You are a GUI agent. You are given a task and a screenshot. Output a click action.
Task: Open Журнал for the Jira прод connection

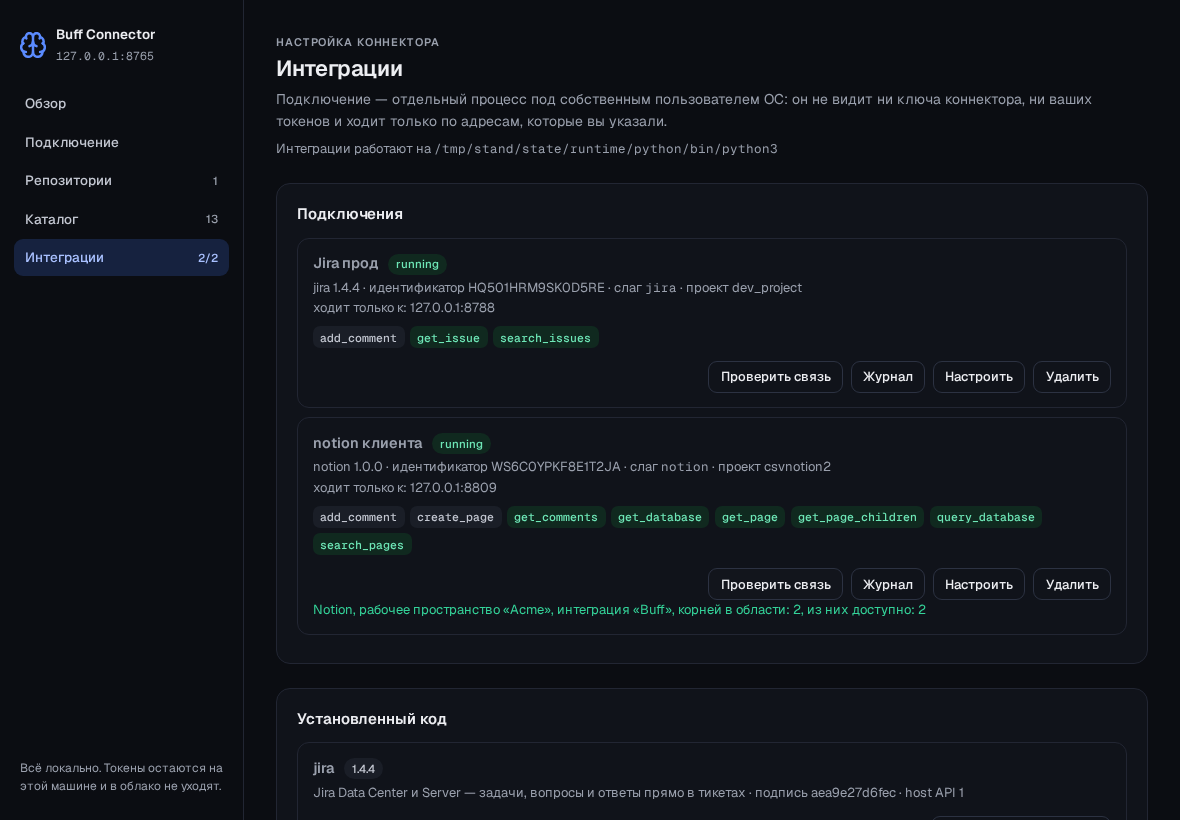click(x=887, y=377)
